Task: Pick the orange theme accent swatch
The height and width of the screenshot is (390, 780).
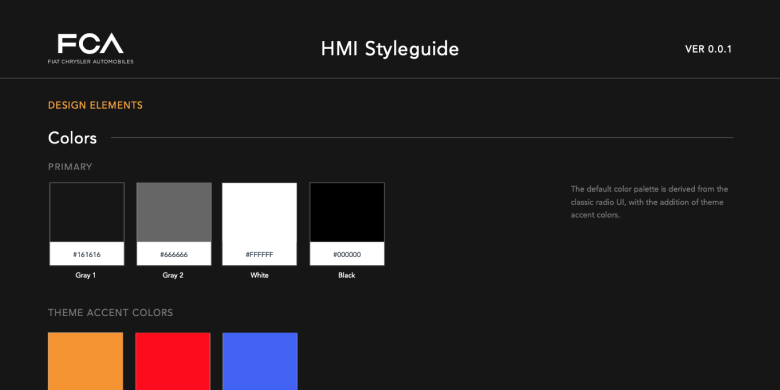Action: tap(86, 361)
